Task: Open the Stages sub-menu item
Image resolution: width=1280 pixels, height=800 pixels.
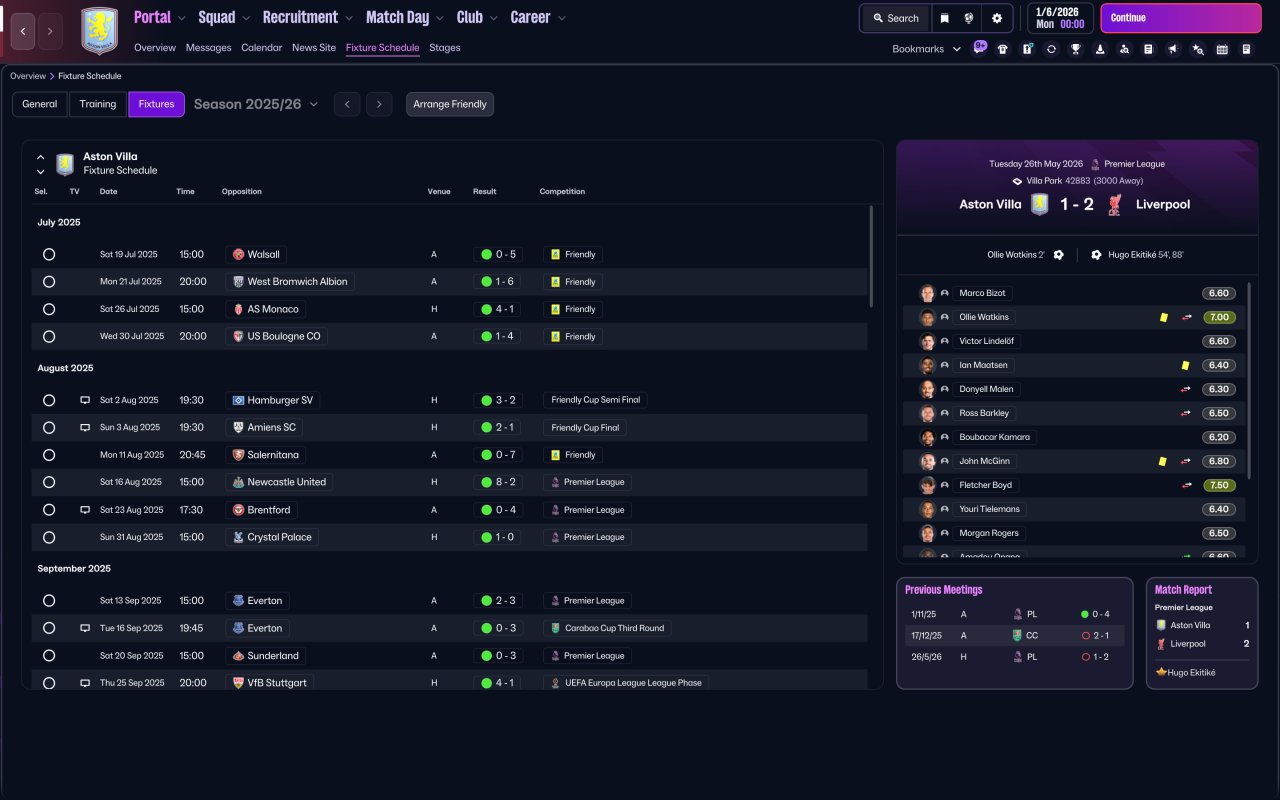Action: tap(445, 48)
